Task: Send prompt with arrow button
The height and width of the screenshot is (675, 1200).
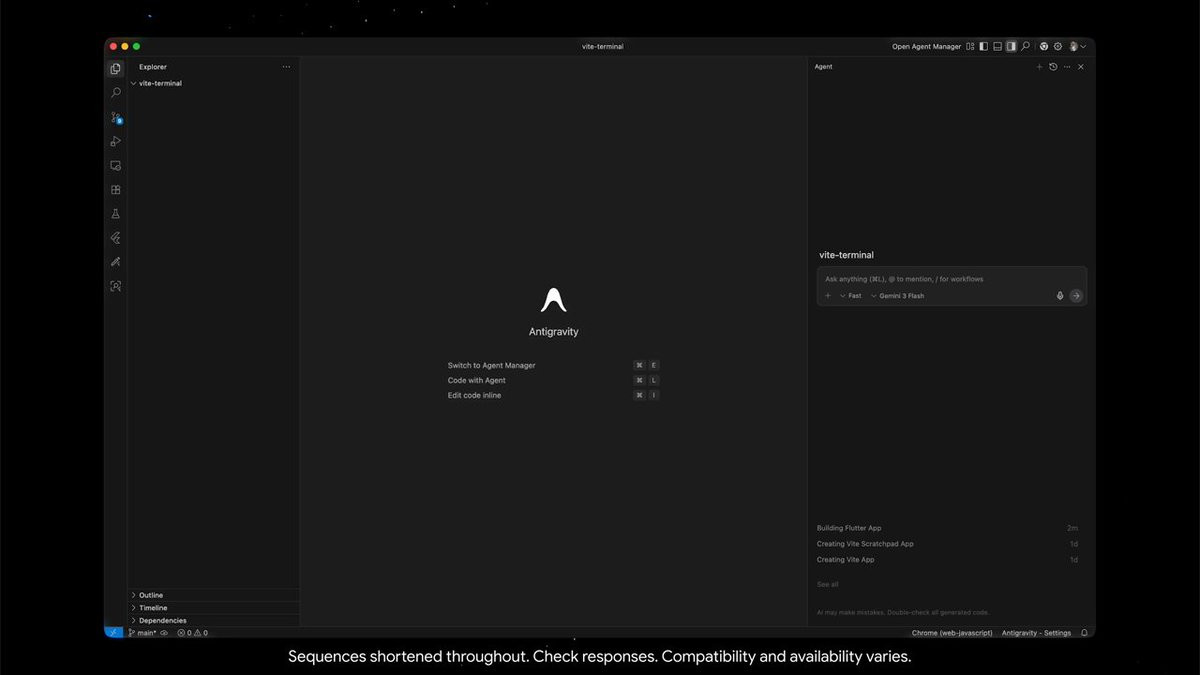Action: 1076,296
